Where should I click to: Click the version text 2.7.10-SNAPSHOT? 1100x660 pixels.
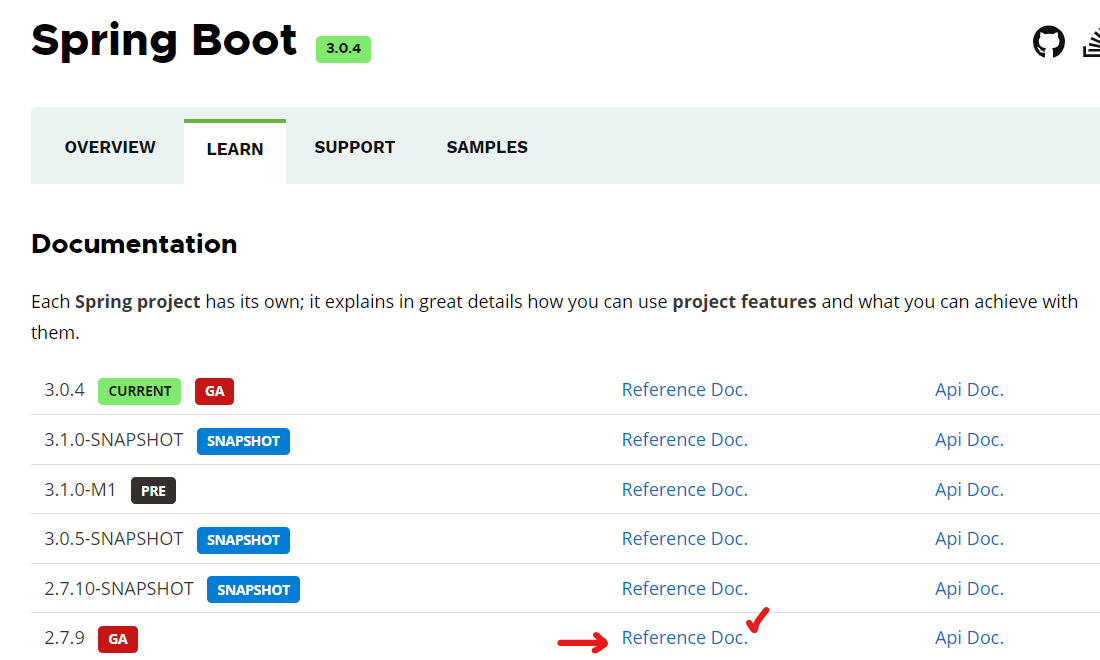pyautogui.click(x=119, y=588)
